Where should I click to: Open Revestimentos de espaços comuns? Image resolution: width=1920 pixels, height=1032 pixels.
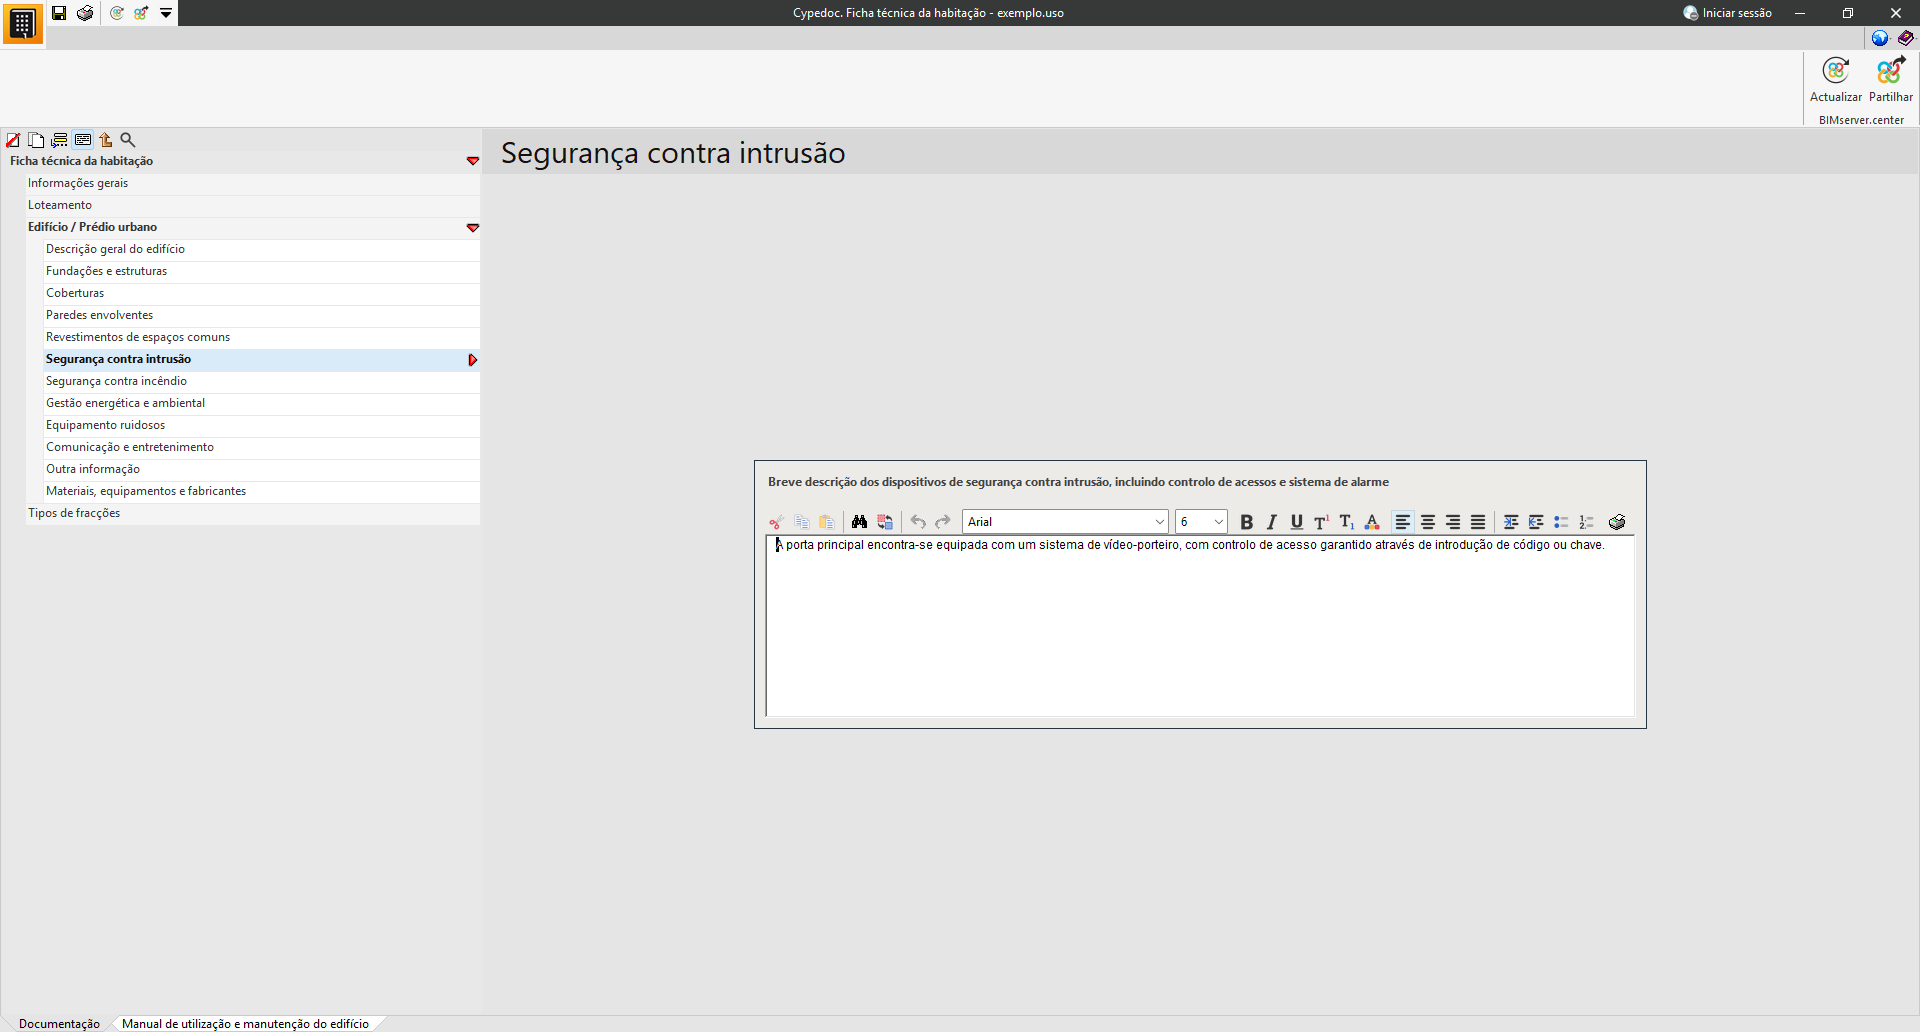262,337
